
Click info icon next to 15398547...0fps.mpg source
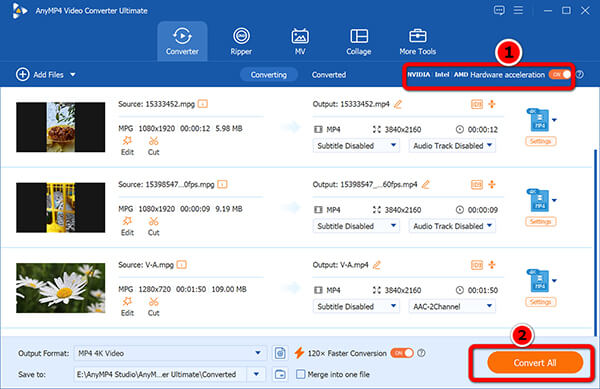[222, 184]
